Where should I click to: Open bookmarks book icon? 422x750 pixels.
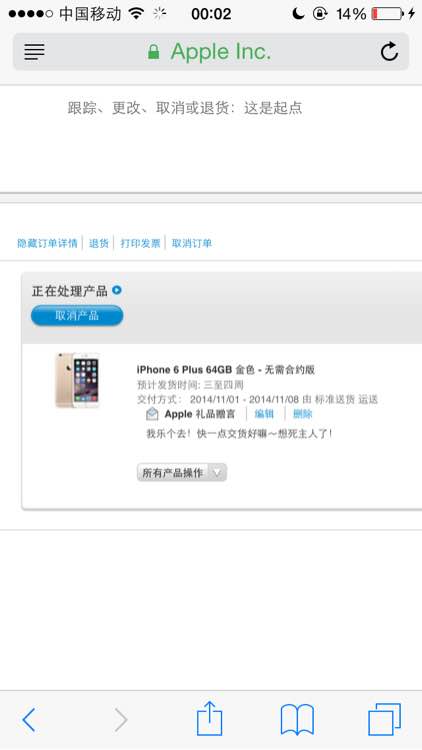297,719
